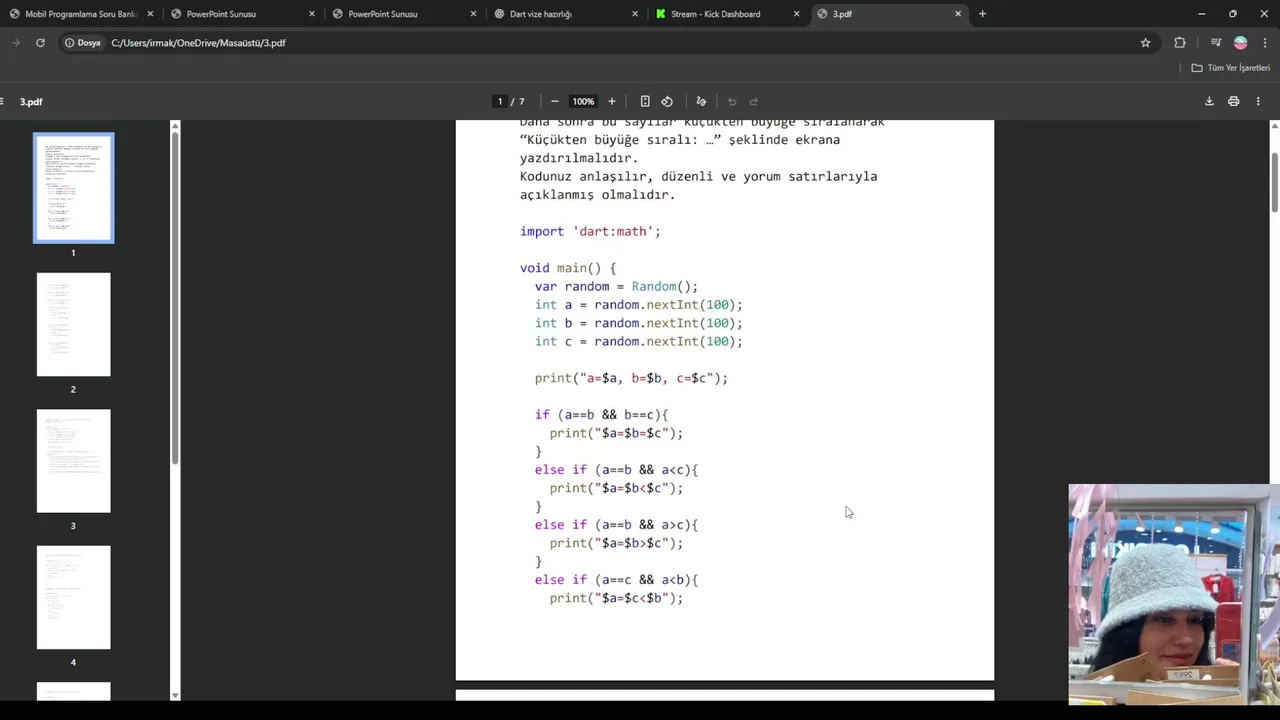Click the address bar file path

(198, 43)
